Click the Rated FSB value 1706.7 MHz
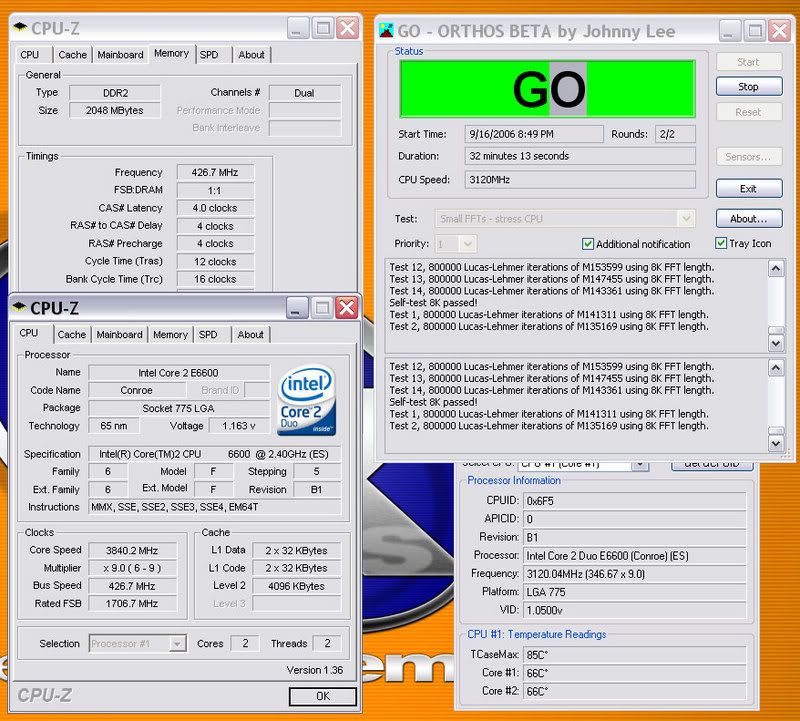This screenshot has height=721, width=800. pyautogui.click(x=132, y=604)
